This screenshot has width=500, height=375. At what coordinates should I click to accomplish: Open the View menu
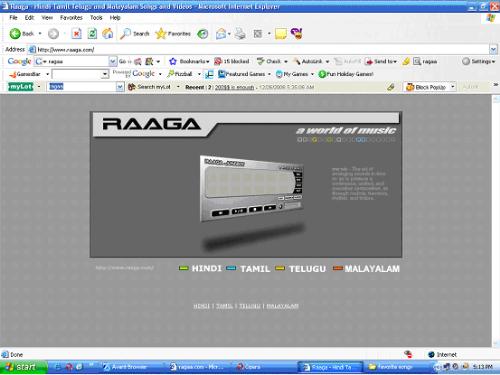[47, 18]
